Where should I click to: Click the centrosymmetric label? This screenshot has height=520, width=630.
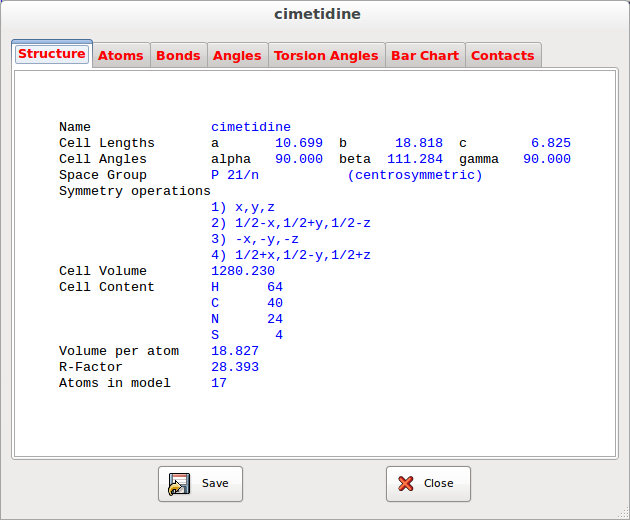coord(415,175)
